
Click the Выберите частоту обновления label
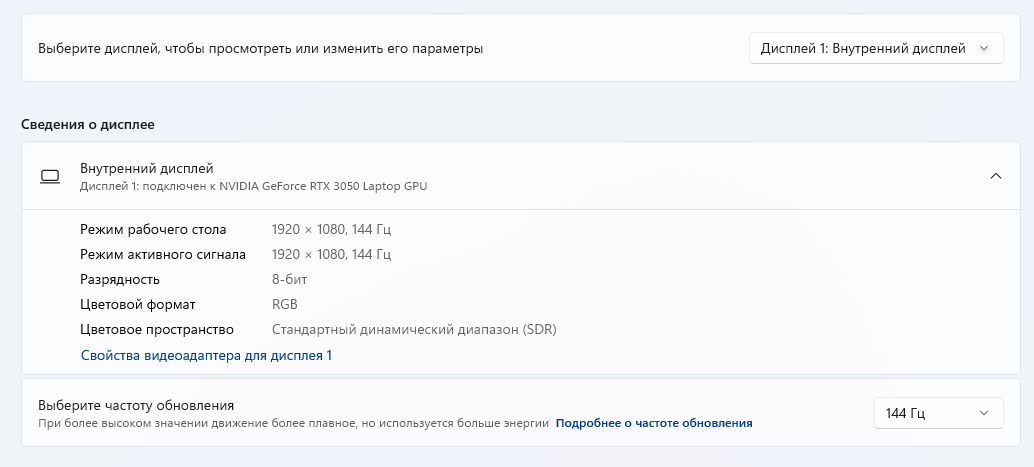[x=136, y=405]
